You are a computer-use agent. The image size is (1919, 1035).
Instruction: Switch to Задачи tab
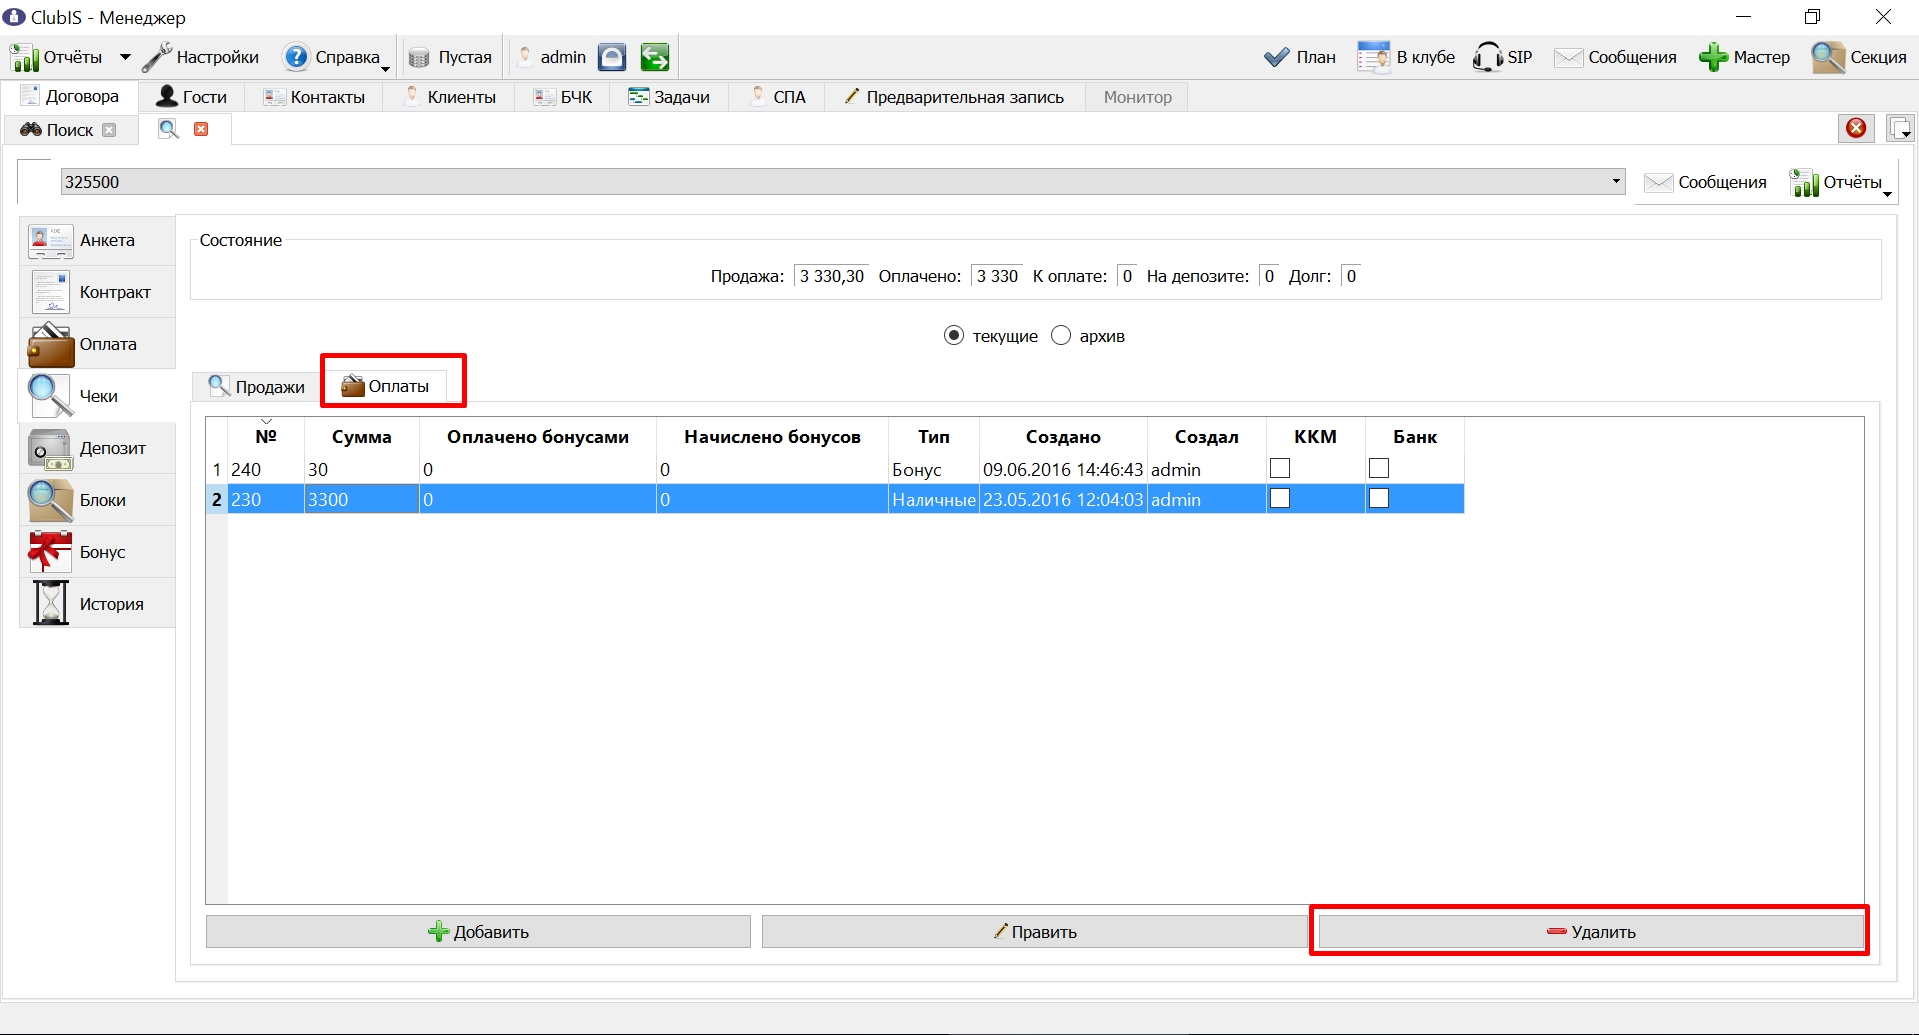click(669, 97)
